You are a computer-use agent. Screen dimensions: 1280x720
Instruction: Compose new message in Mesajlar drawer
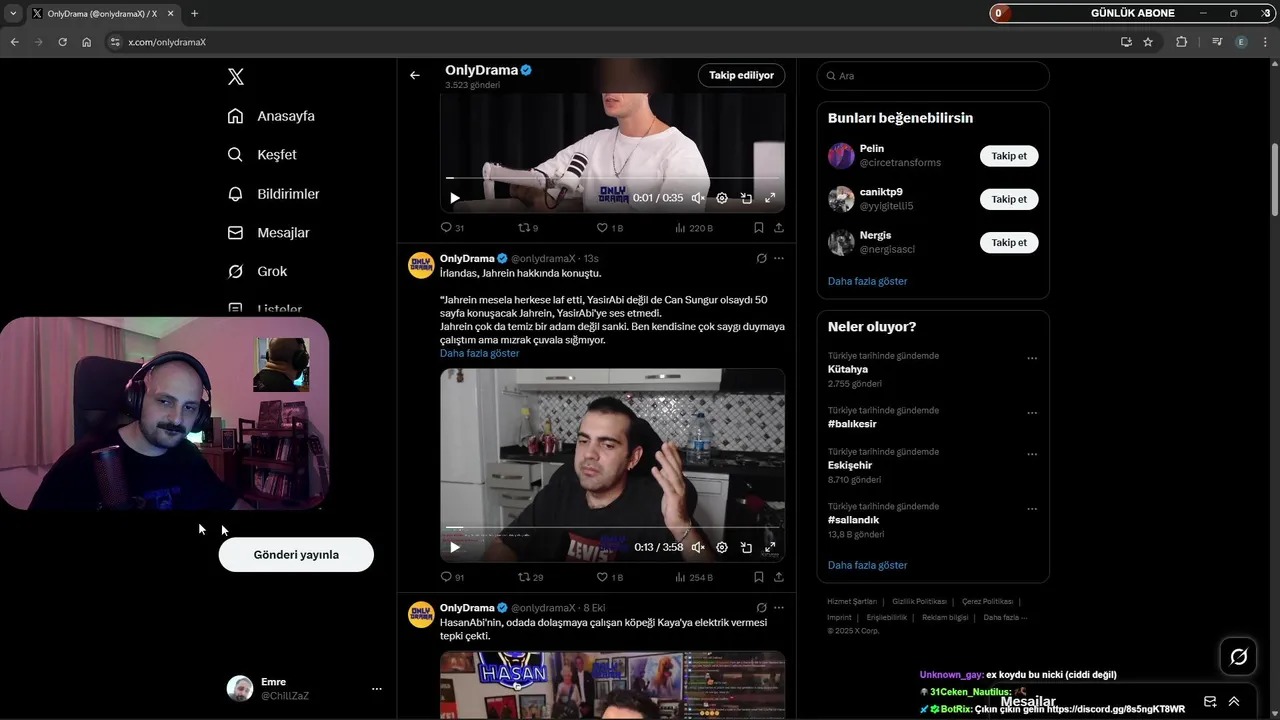1210,702
